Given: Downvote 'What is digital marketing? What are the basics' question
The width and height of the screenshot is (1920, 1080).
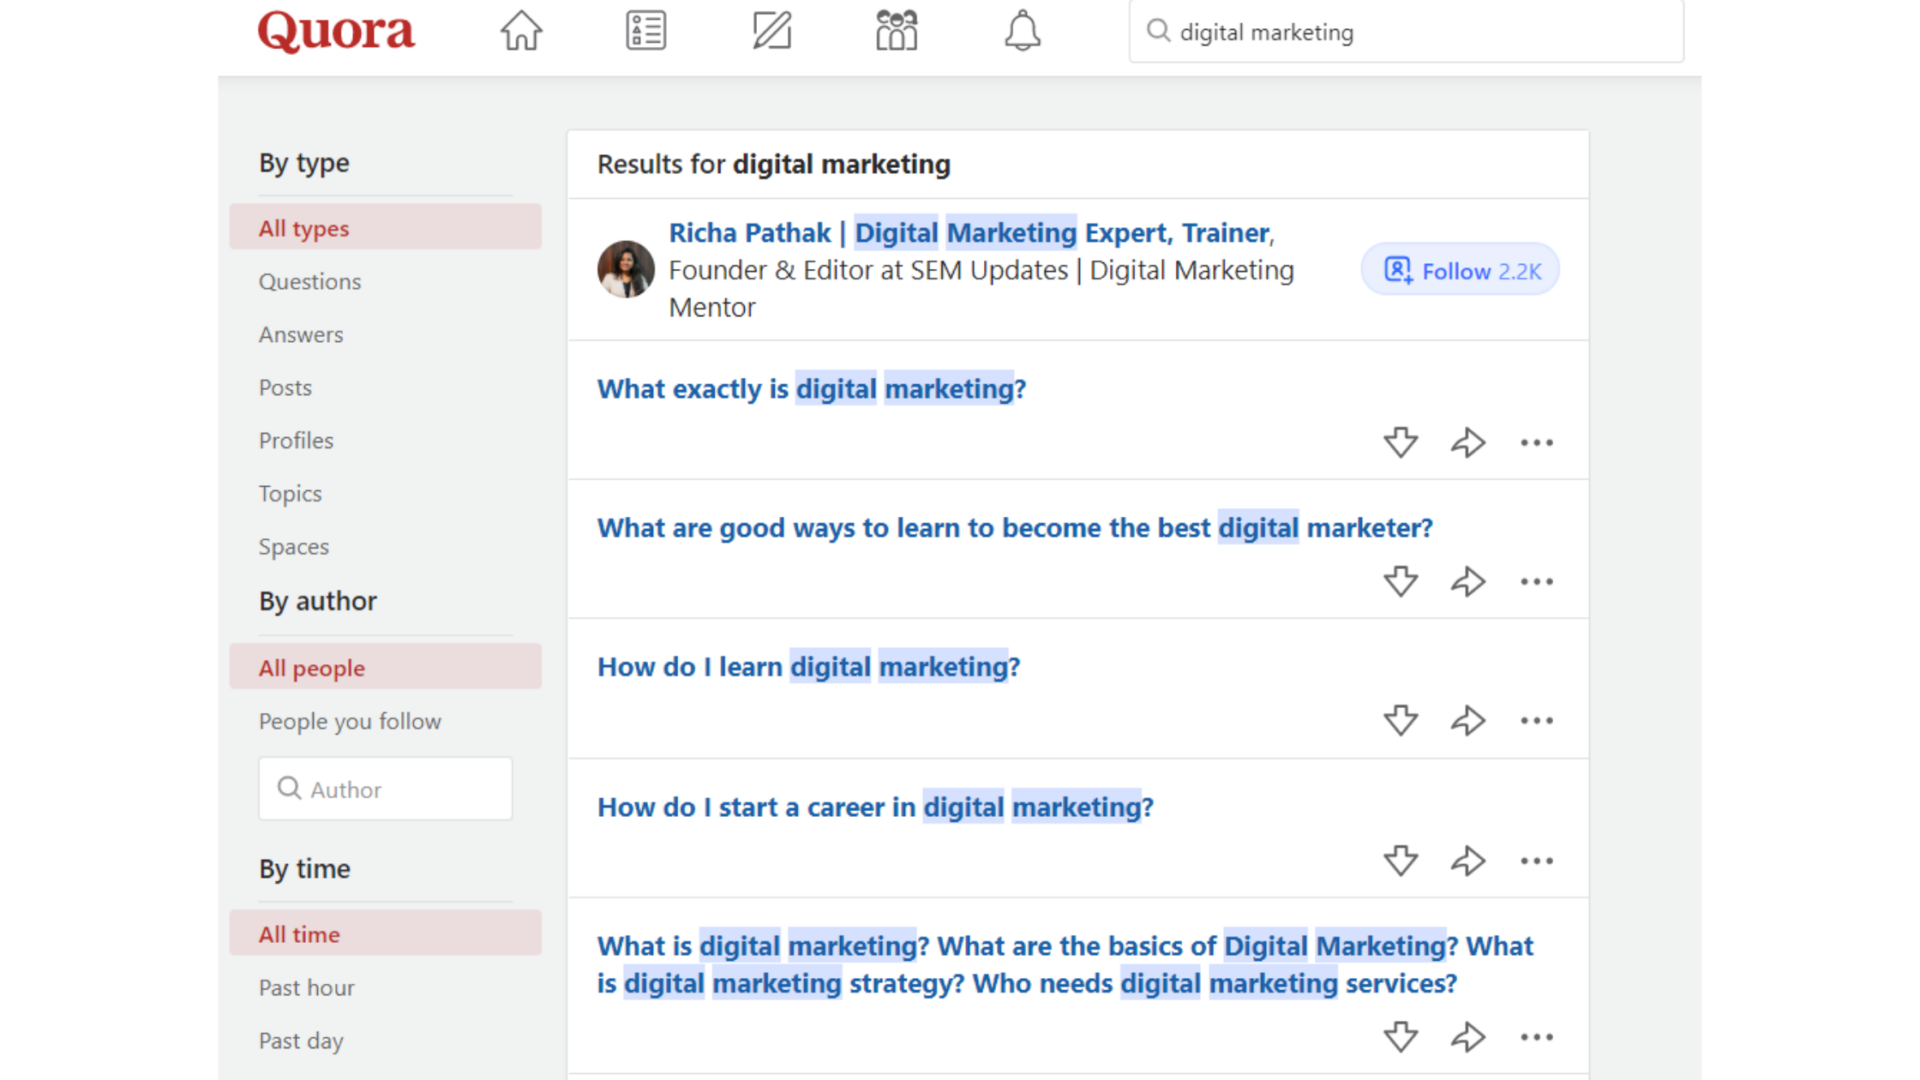Looking at the screenshot, I should pos(1400,1037).
